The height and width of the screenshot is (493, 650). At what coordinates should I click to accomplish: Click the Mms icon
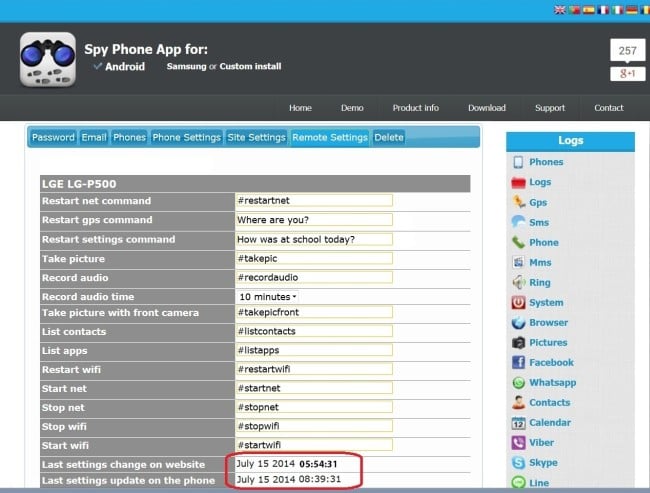[x=518, y=262]
